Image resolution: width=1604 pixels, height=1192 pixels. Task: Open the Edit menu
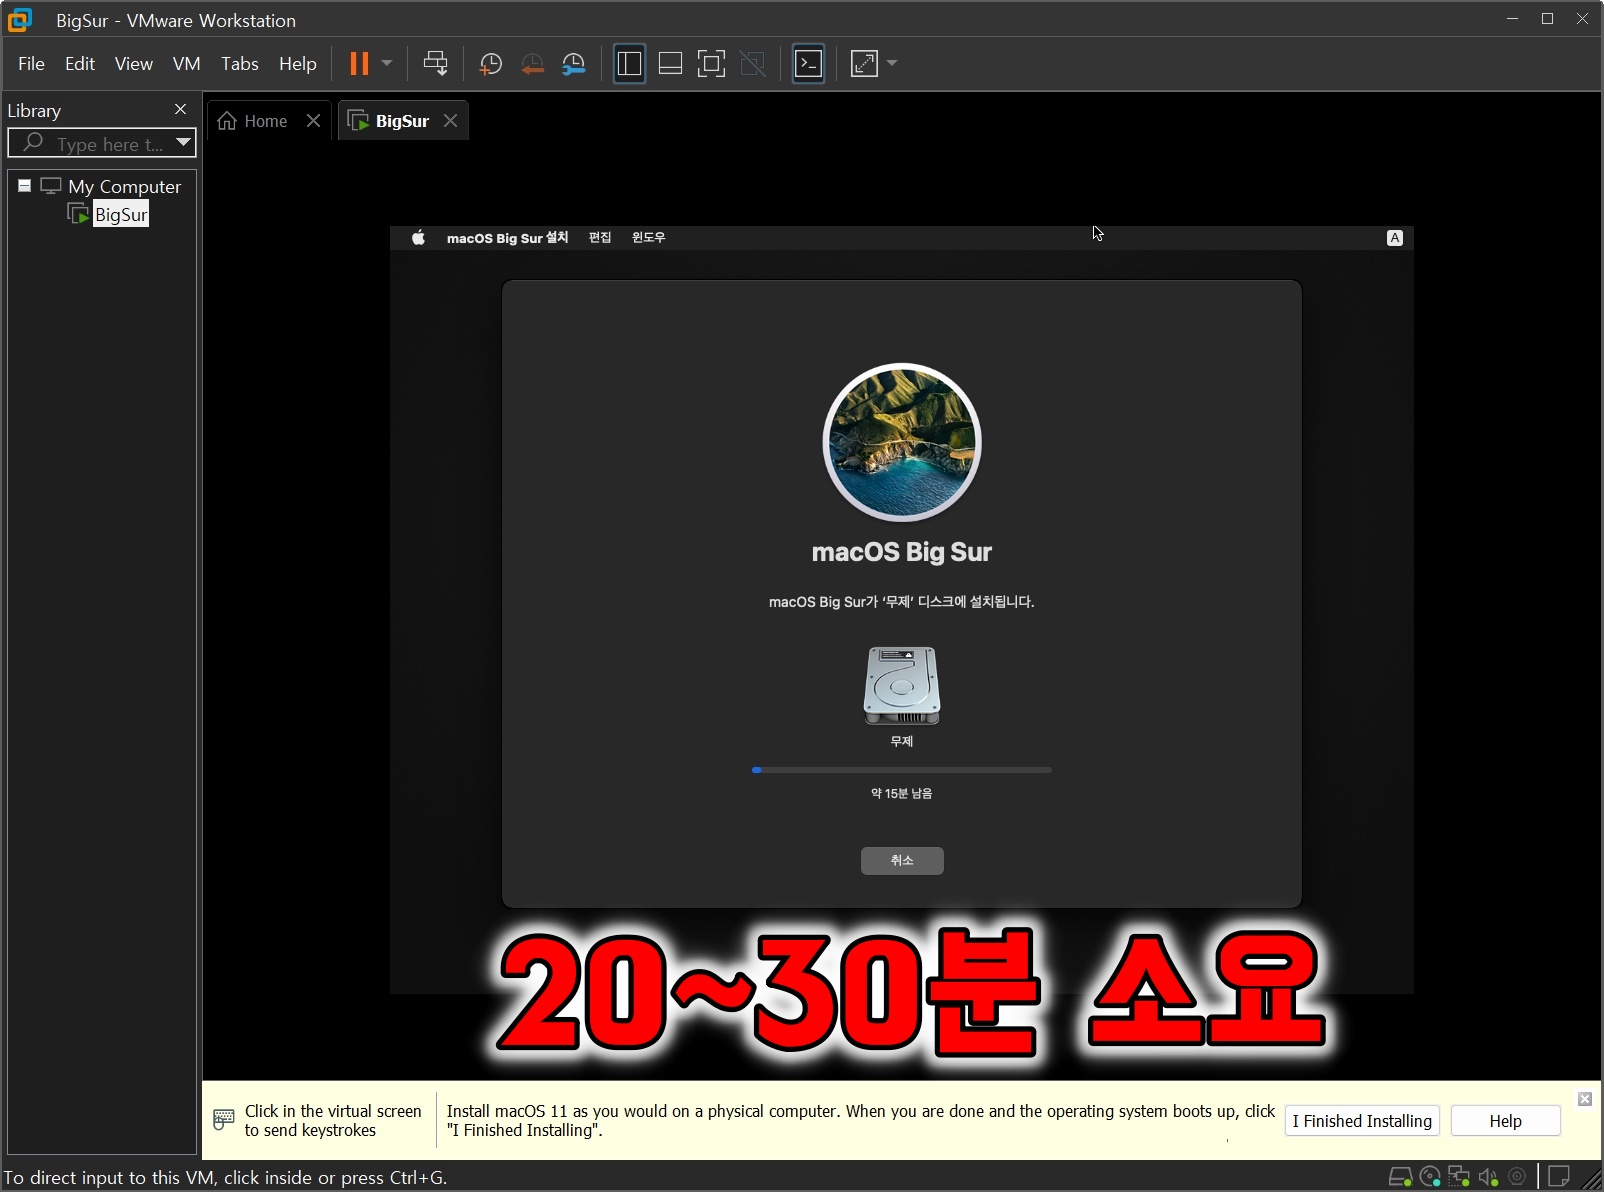(80, 64)
